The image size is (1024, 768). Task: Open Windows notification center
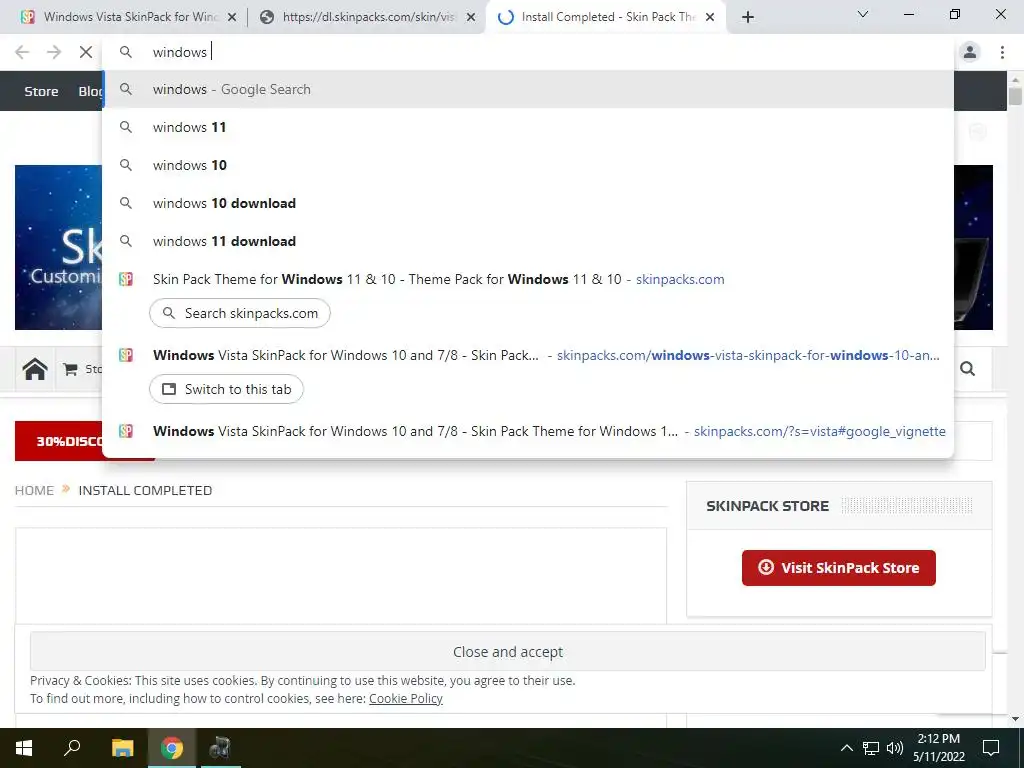point(991,748)
